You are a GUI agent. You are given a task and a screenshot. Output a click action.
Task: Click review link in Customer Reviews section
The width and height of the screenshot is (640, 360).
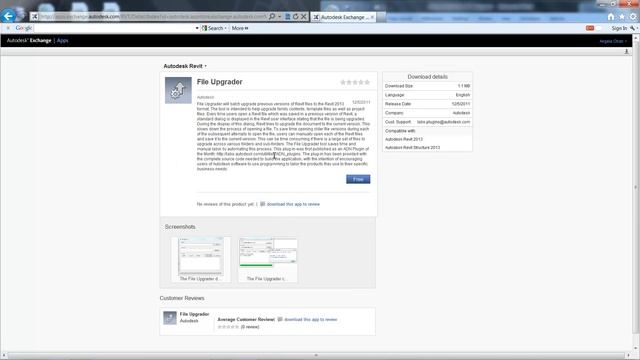311,320
